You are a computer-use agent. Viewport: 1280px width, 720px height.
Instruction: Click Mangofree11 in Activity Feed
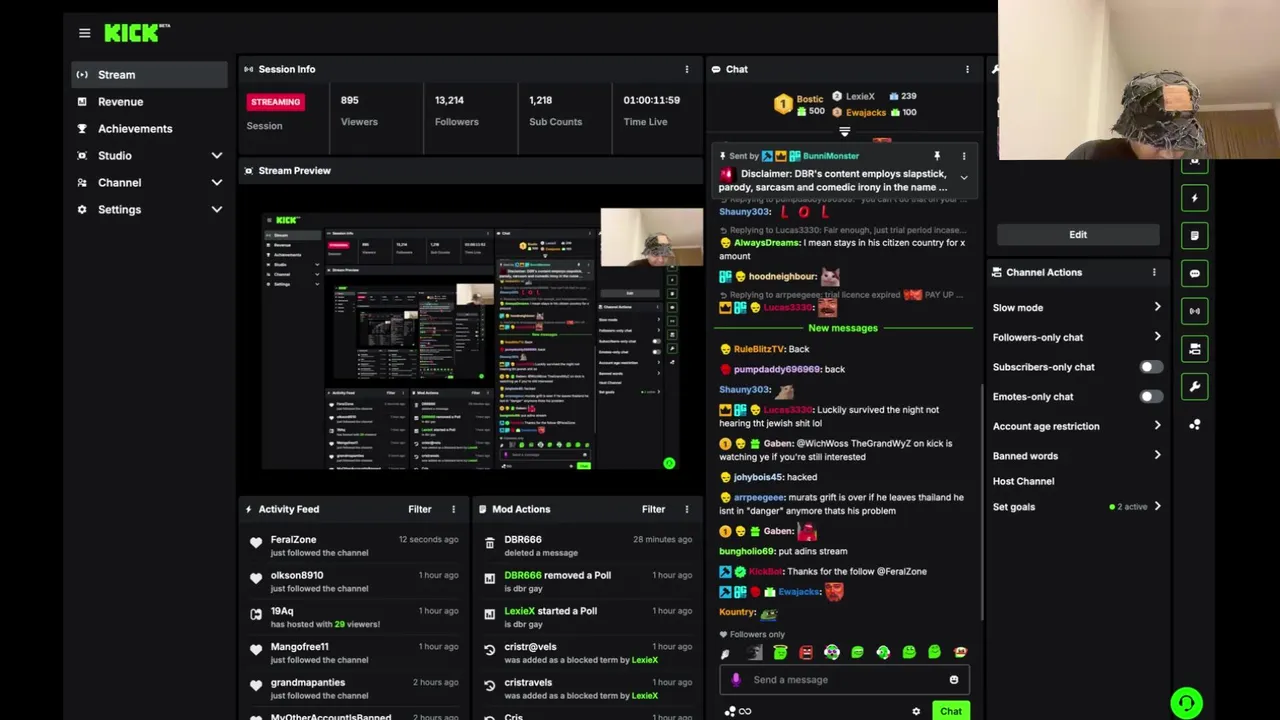(299, 647)
